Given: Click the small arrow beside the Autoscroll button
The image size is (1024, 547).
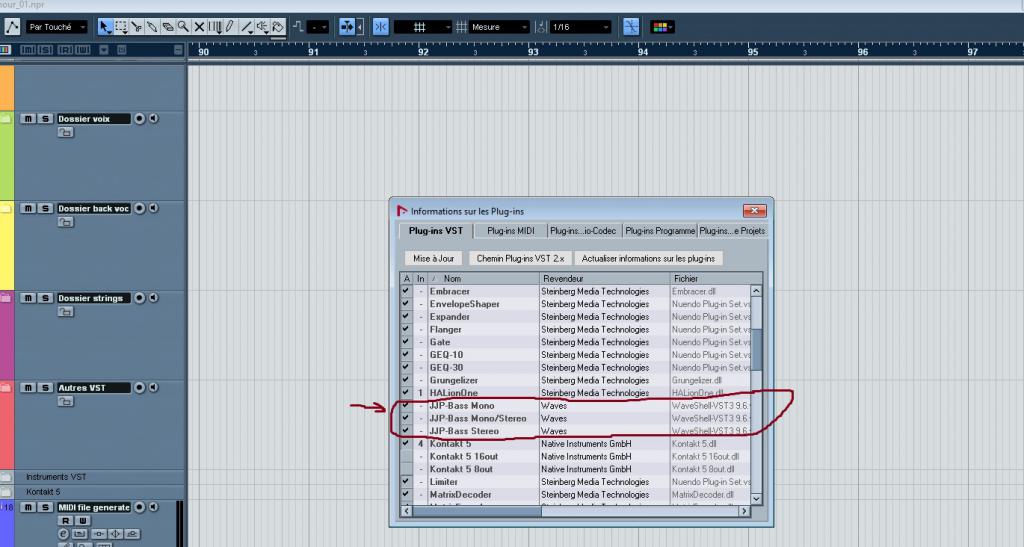Looking at the screenshot, I should pyautogui.click(x=360, y=27).
